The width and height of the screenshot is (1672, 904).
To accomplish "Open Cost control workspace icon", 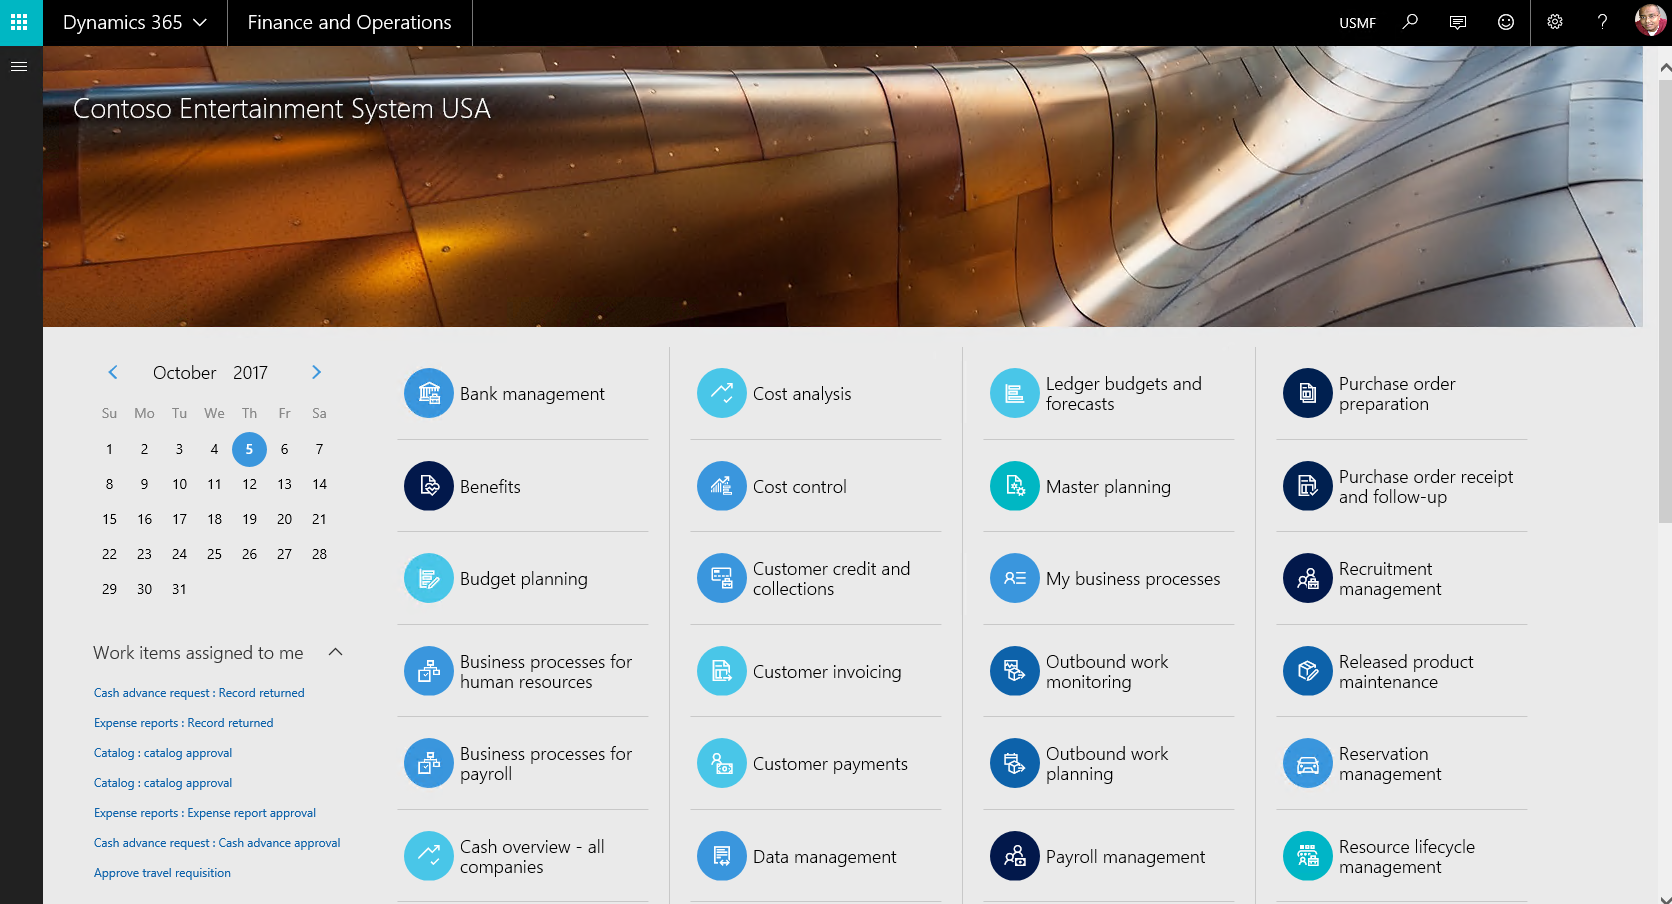I will (x=722, y=486).
